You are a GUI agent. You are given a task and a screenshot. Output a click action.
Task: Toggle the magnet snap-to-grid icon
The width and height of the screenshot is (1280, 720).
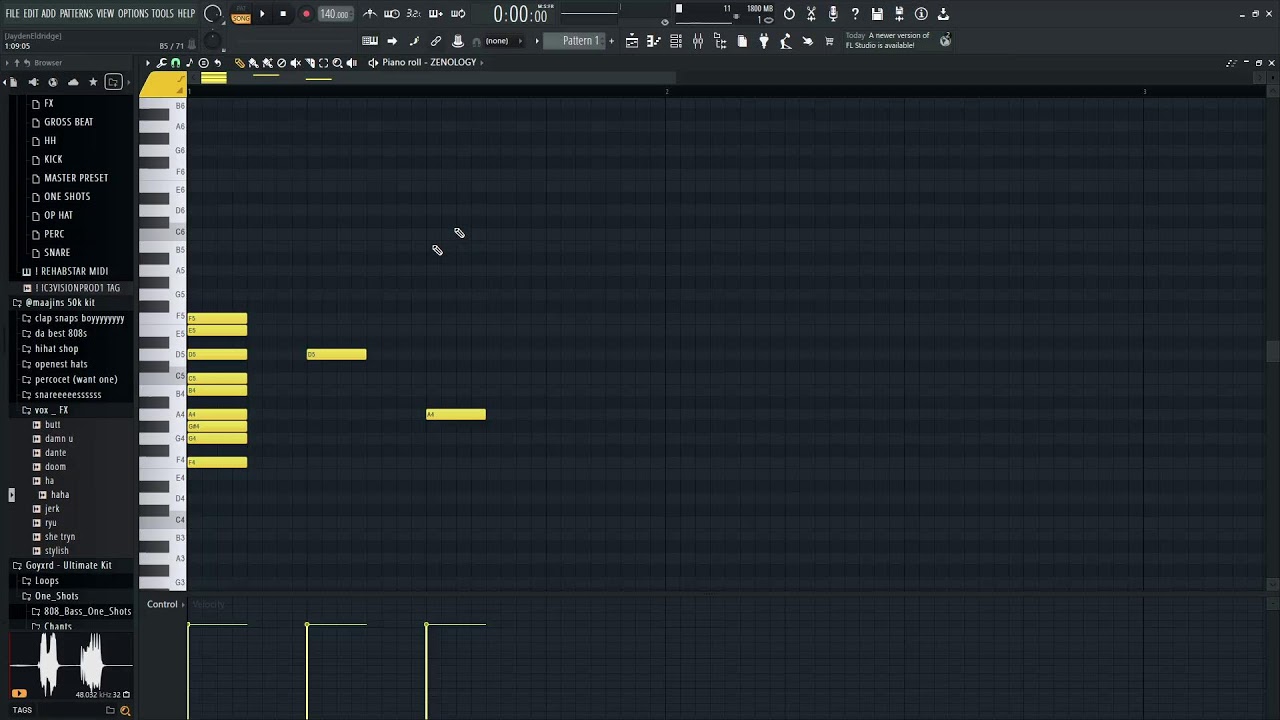click(175, 62)
